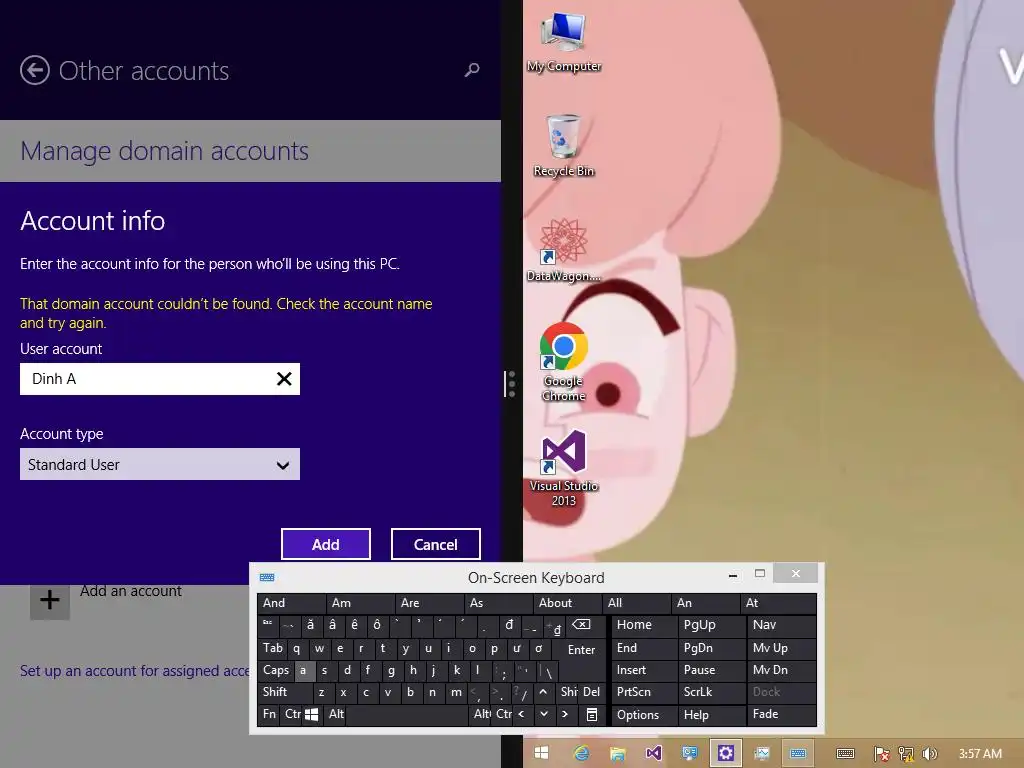This screenshot has height=768, width=1024.
Task: Click On-Screen Keyboard title bar icon
Action: pos(267,577)
